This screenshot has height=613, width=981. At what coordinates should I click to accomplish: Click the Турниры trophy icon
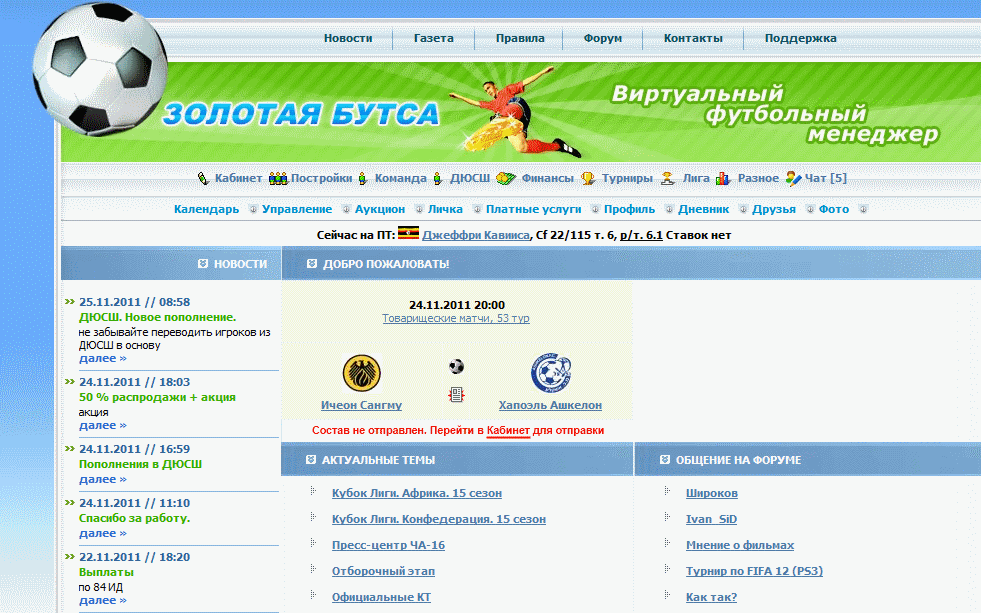tap(588, 178)
